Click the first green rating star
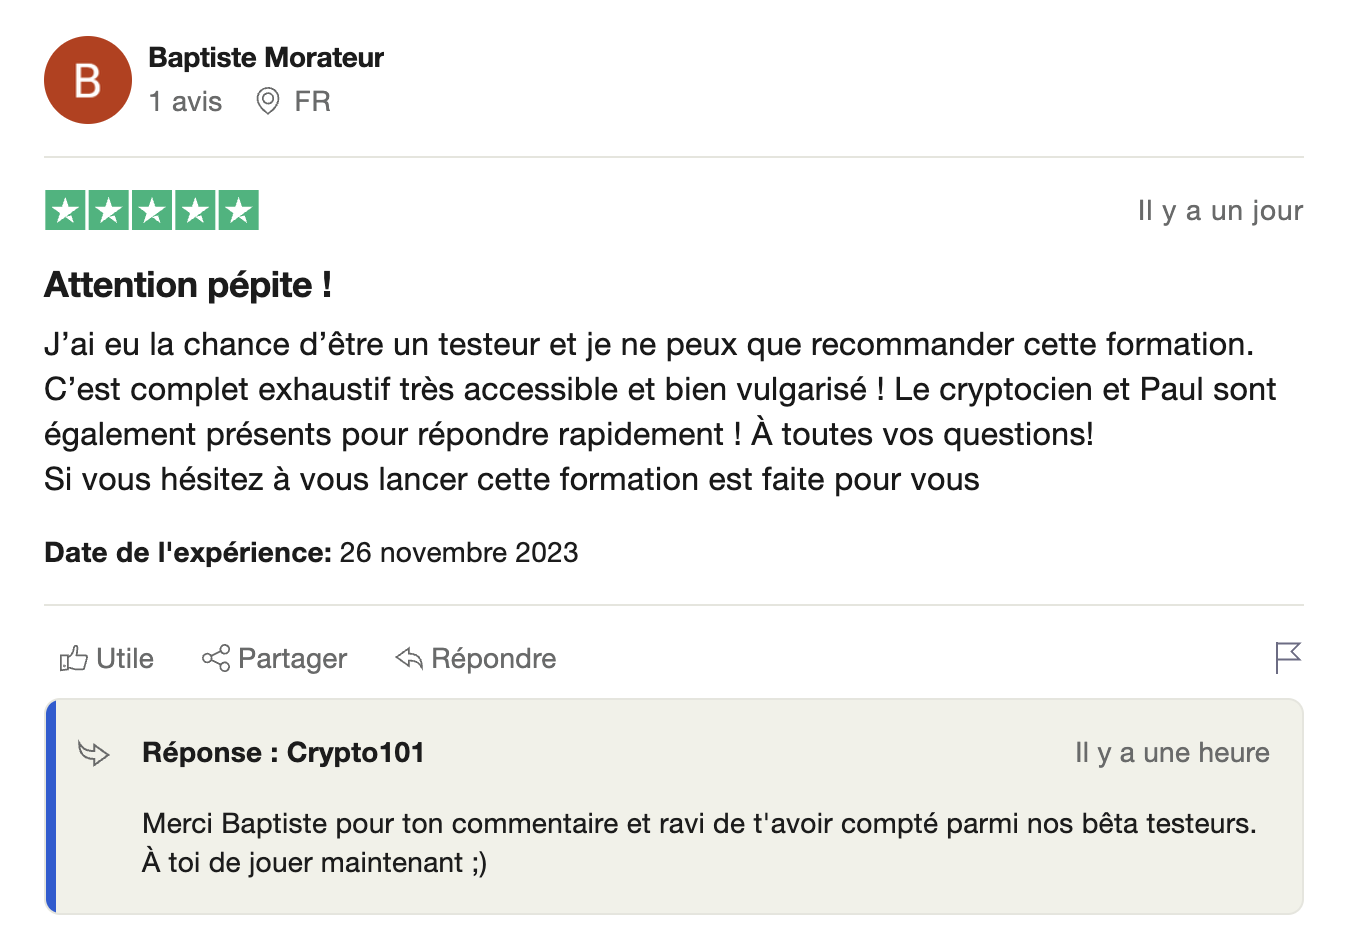Viewport: 1348px width, 950px height. [x=66, y=211]
